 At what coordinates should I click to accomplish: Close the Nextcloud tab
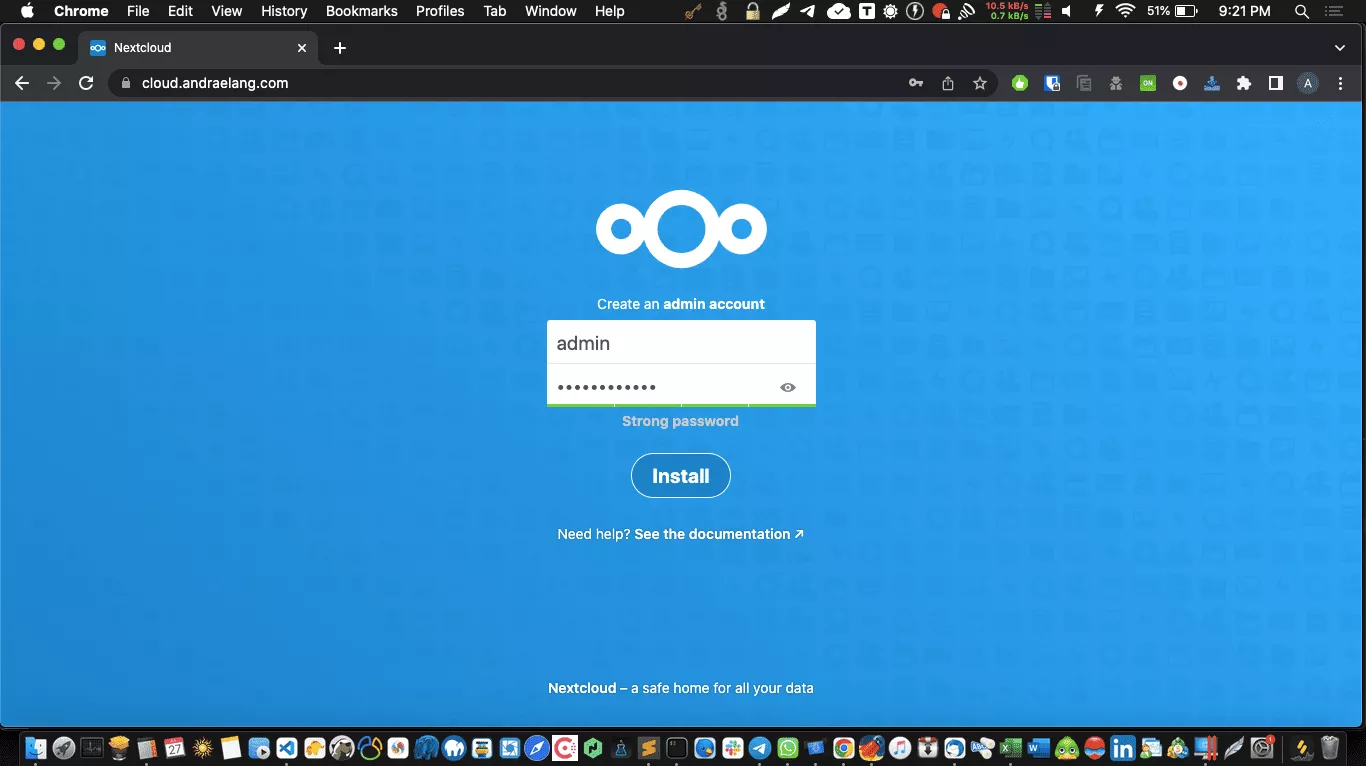click(x=303, y=48)
